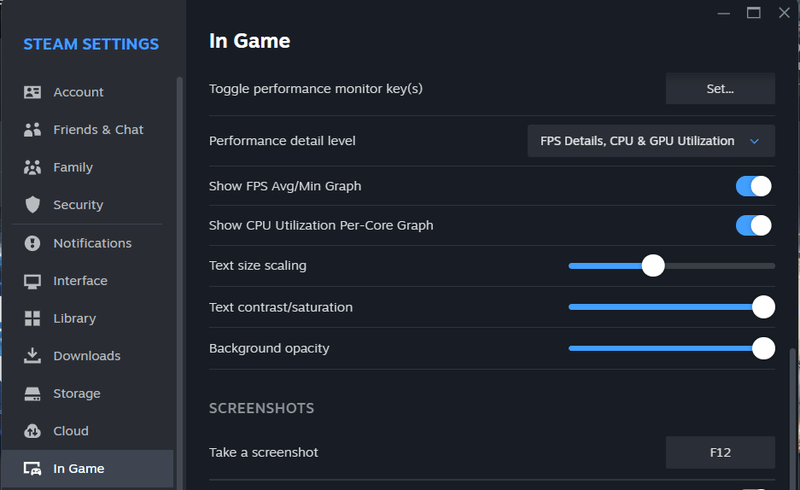Open the Notifications alert icon
Image resolution: width=800 pixels, height=490 pixels.
32,243
